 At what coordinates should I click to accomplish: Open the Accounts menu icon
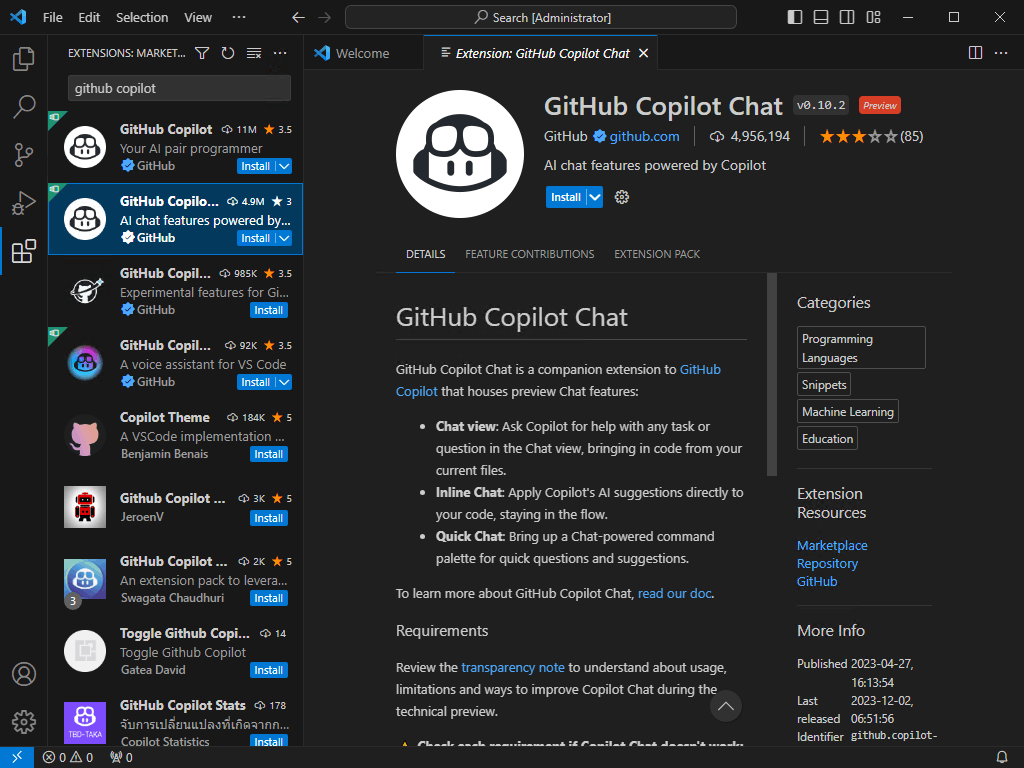24,674
